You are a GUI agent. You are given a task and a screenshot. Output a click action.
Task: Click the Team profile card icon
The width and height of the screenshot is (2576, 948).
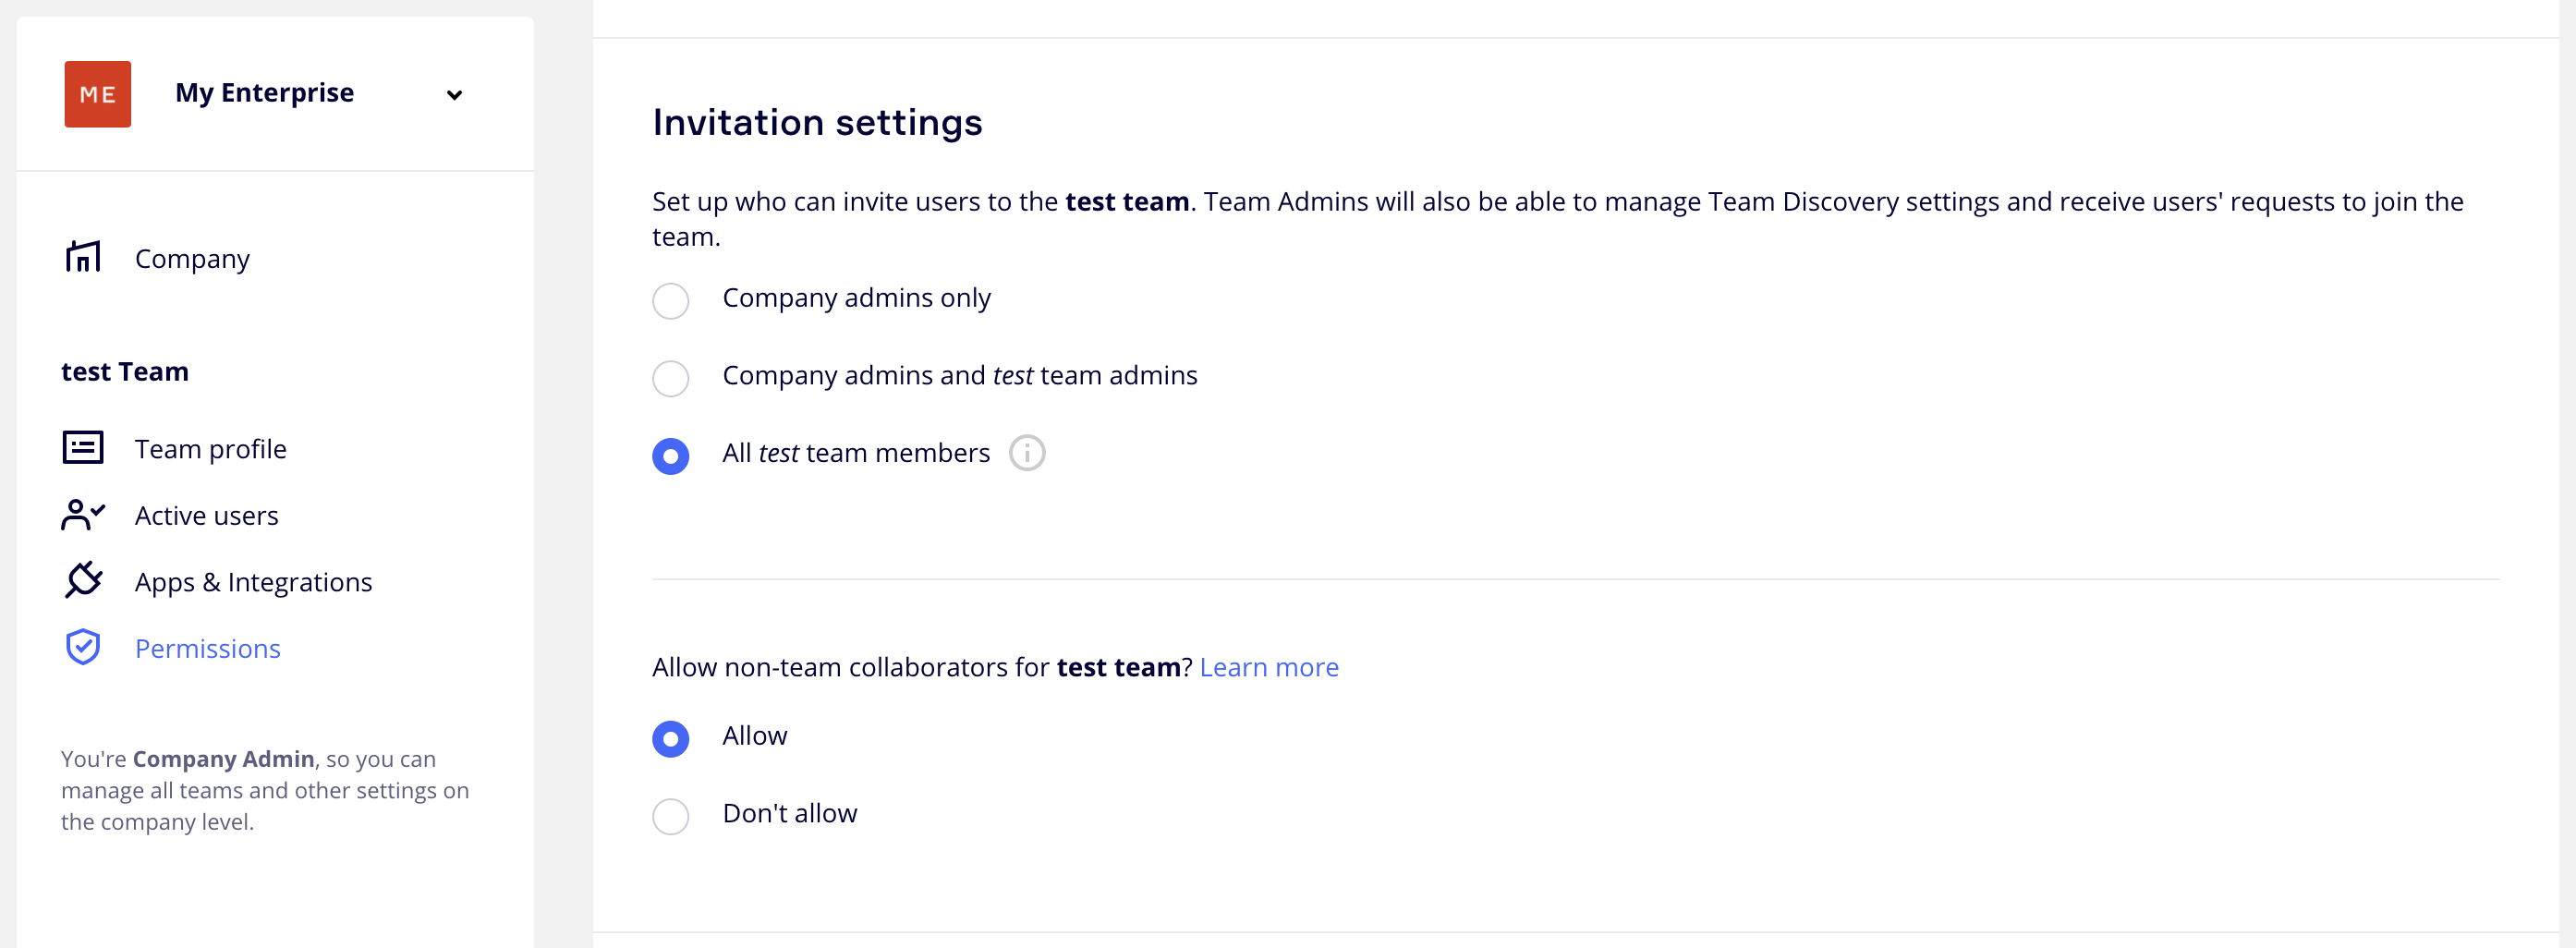pos(83,448)
